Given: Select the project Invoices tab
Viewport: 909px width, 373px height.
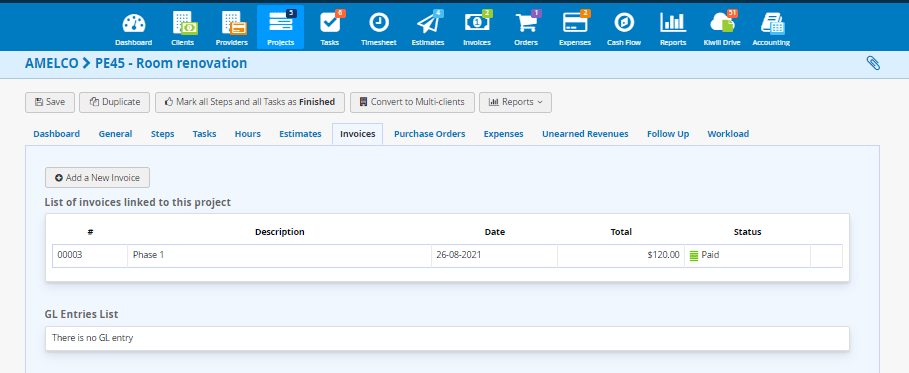Looking at the screenshot, I should click(x=358, y=134).
